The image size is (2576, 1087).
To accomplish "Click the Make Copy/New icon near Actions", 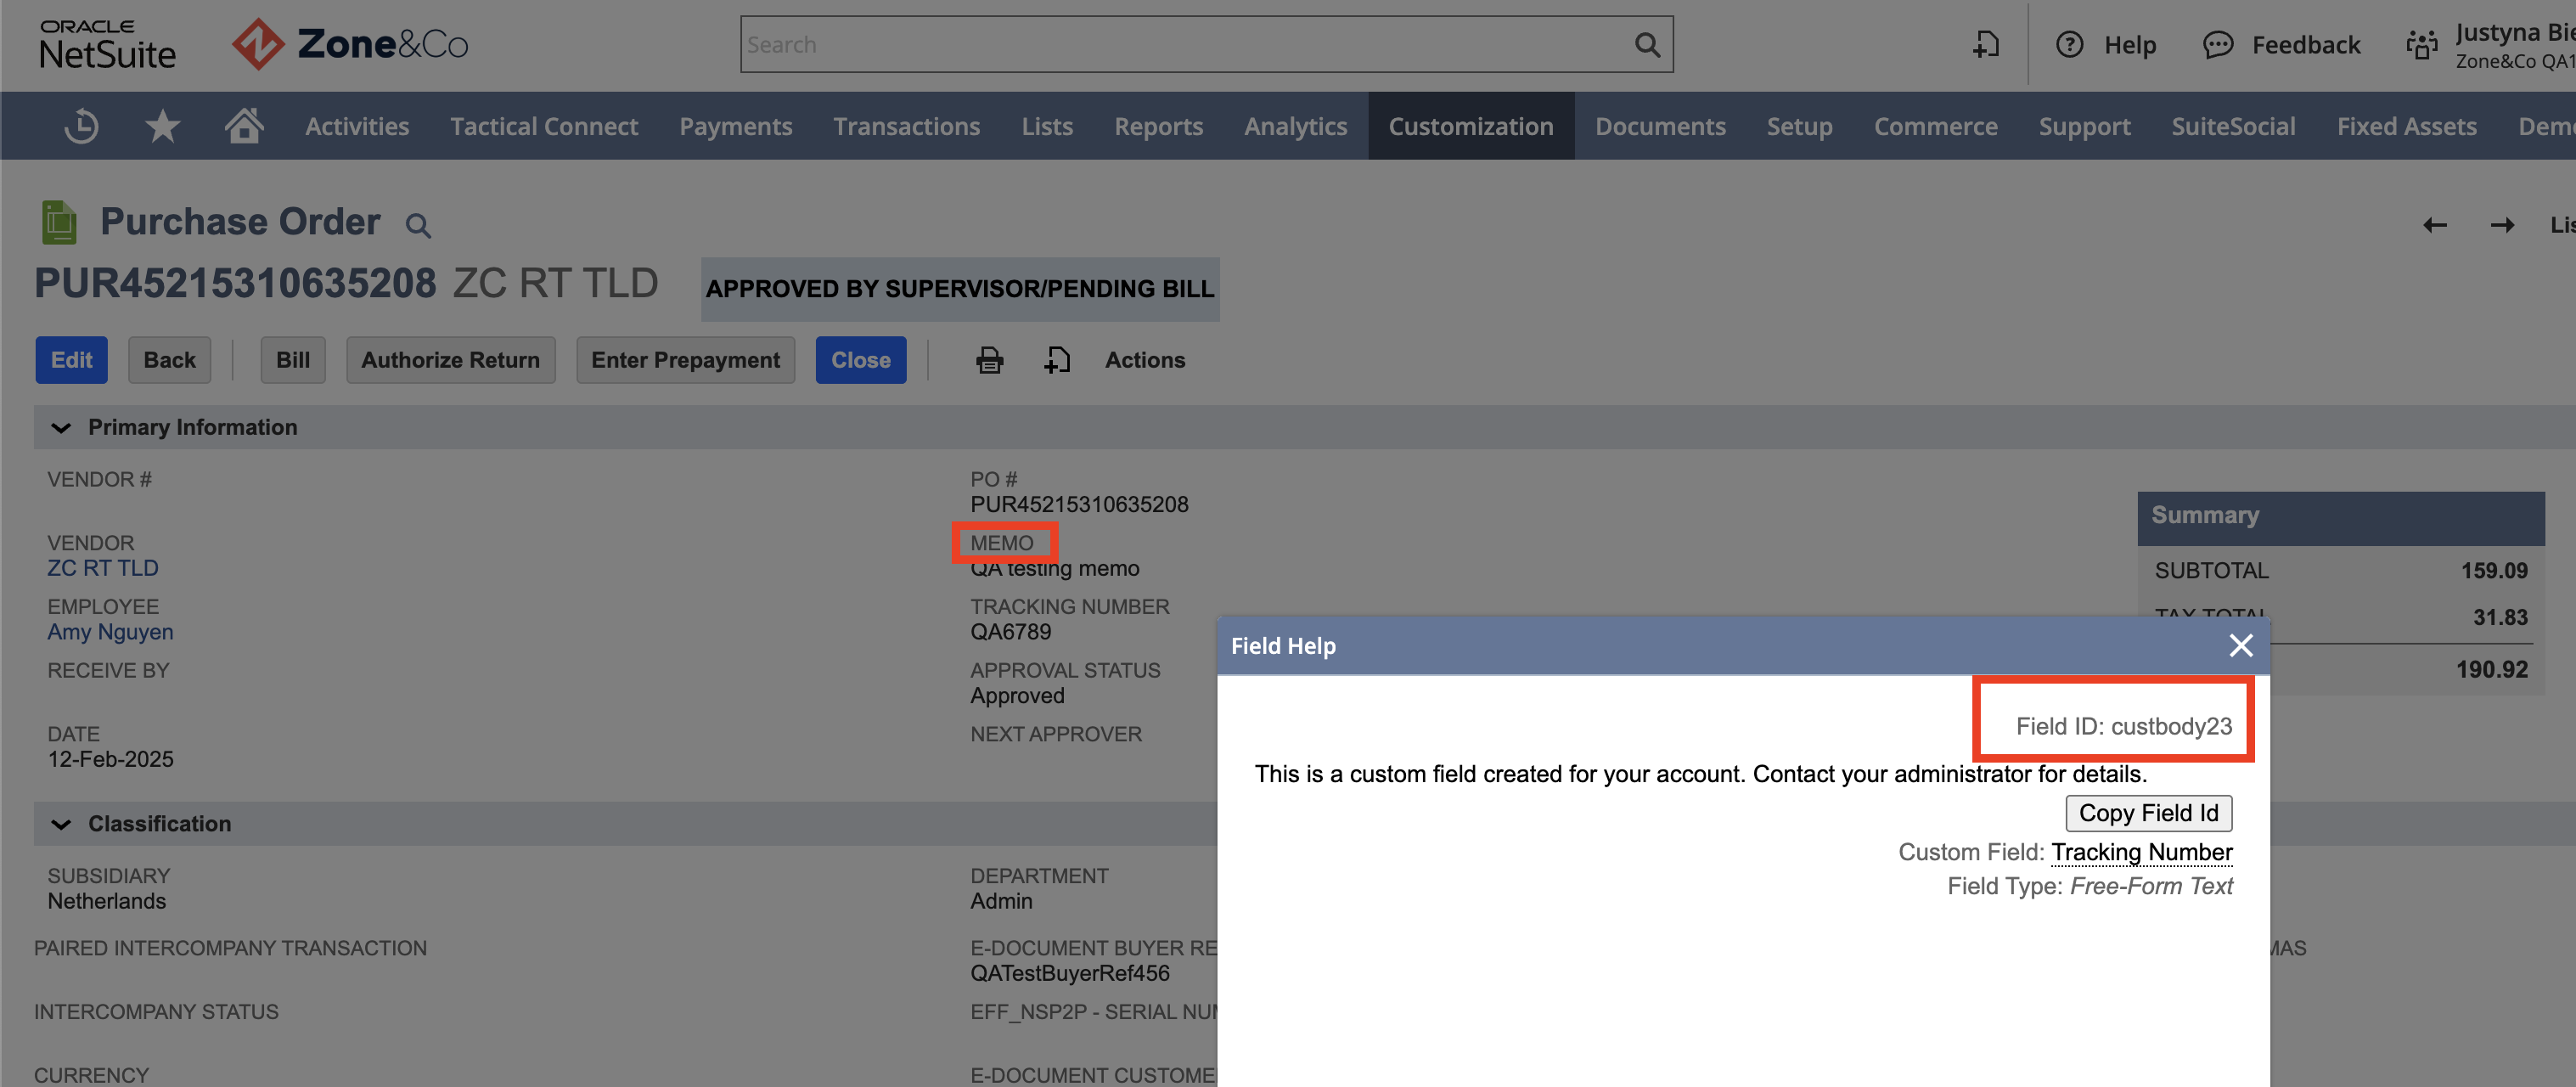I will point(1057,360).
